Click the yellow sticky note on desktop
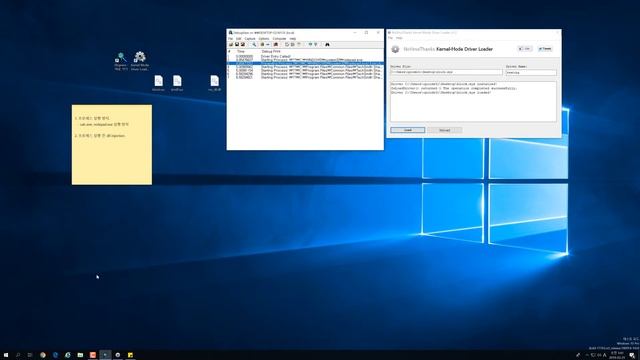This screenshot has height=360, width=640. point(112,144)
